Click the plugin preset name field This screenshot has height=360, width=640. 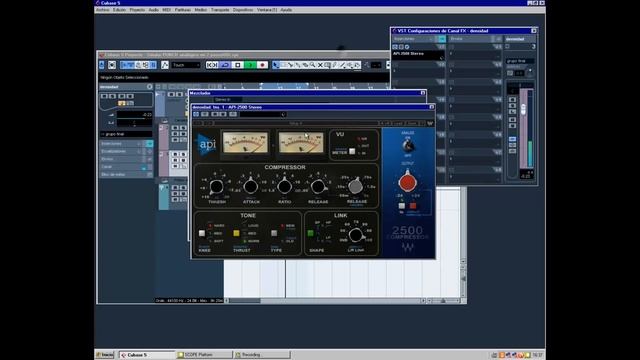click(263, 114)
